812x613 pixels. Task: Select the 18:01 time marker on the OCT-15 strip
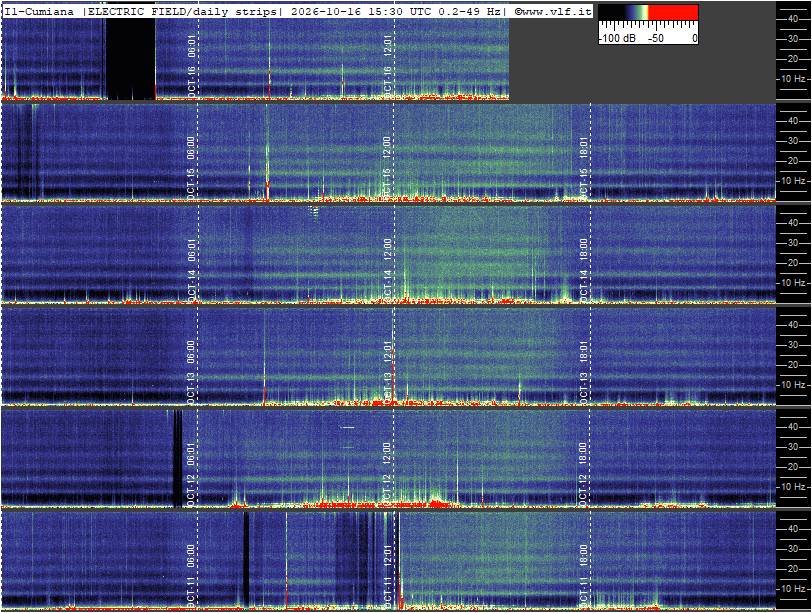584,147
